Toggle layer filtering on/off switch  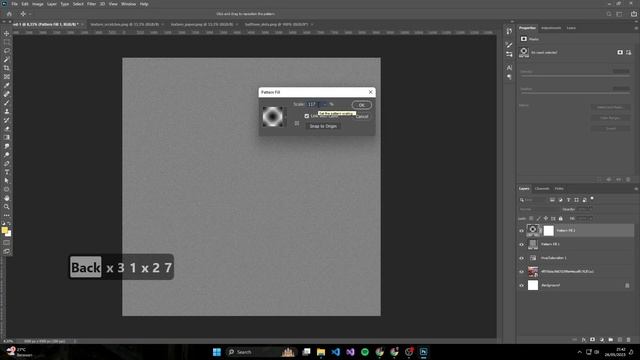point(592,199)
